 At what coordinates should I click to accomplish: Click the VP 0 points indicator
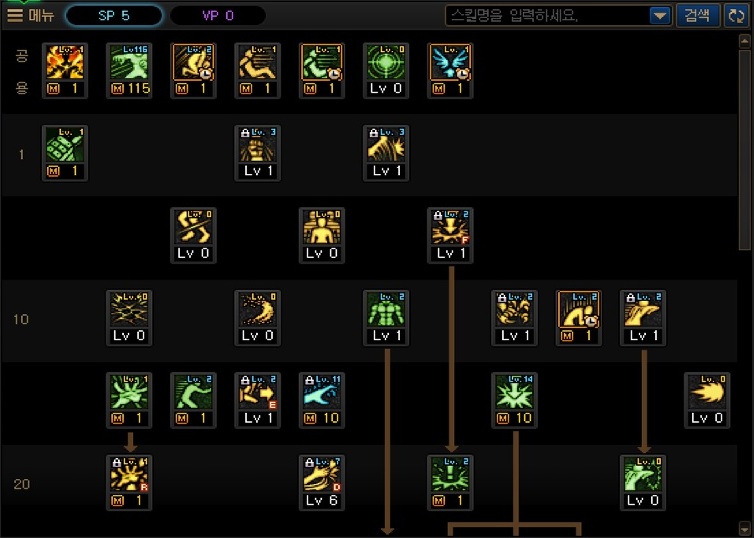coord(218,15)
